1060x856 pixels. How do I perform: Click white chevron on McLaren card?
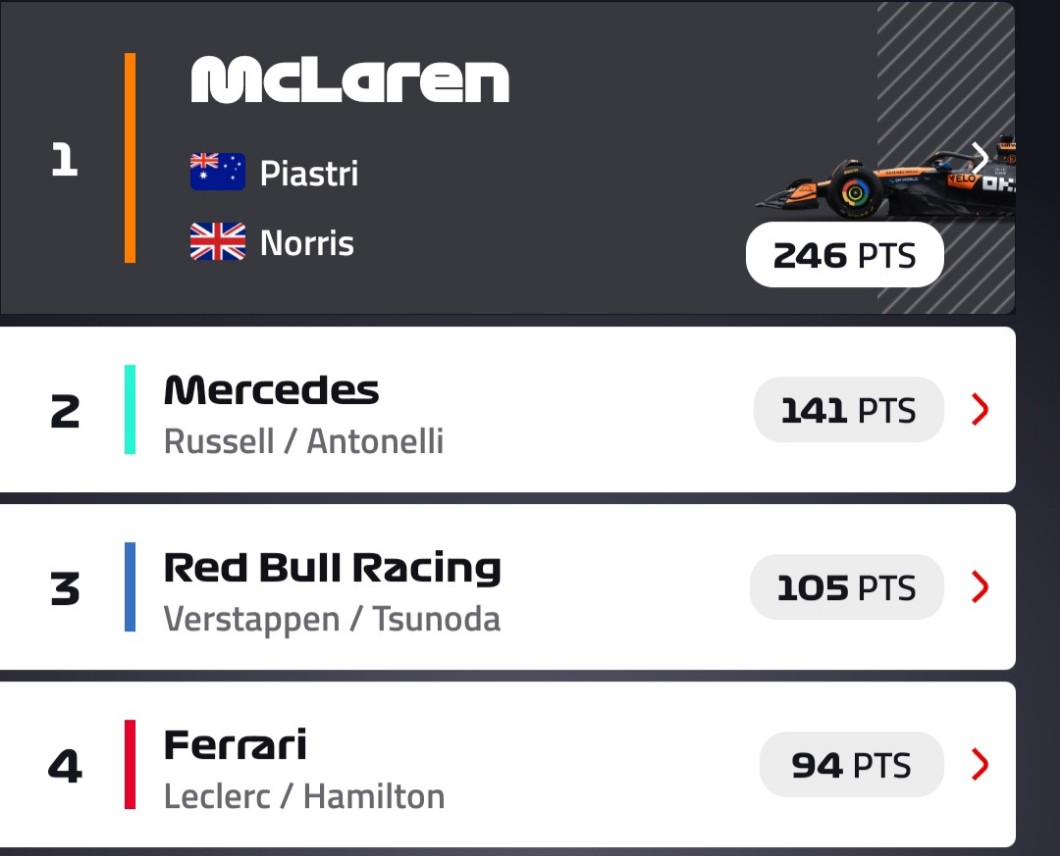coord(980,156)
